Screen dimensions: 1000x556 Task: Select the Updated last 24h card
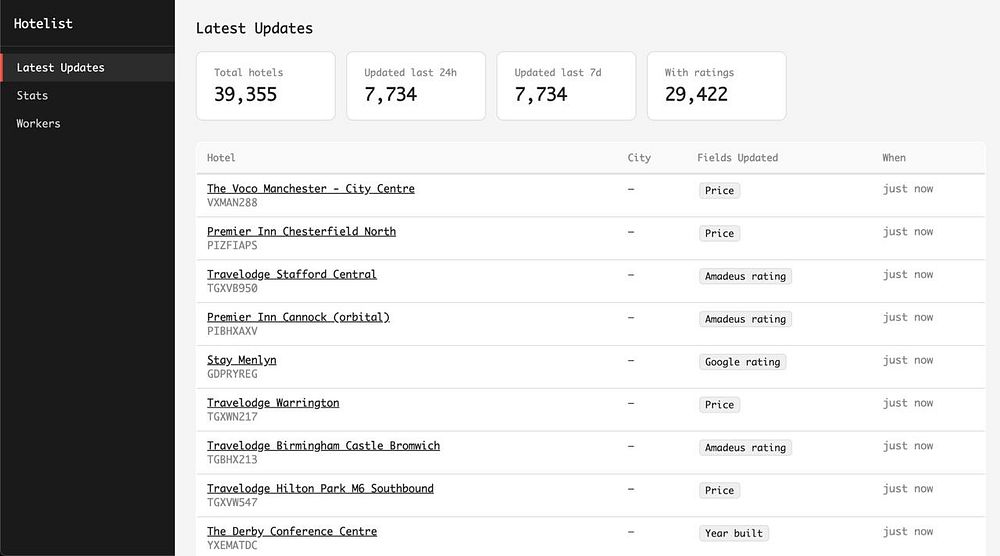click(x=415, y=86)
